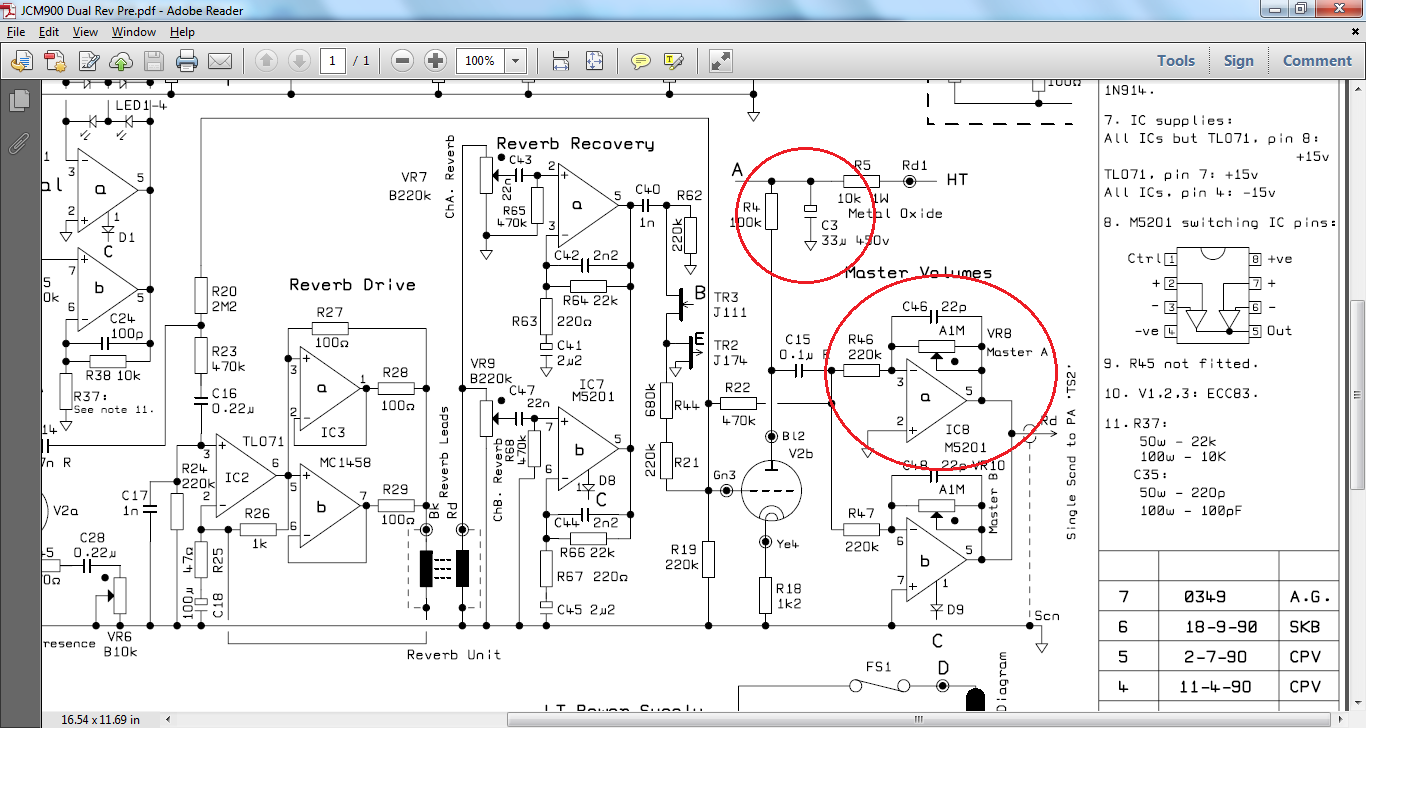Viewport: 1421px width, 800px height.
Task: Click the vertical scrollbar down arrow
Action: pos(1358,703)
